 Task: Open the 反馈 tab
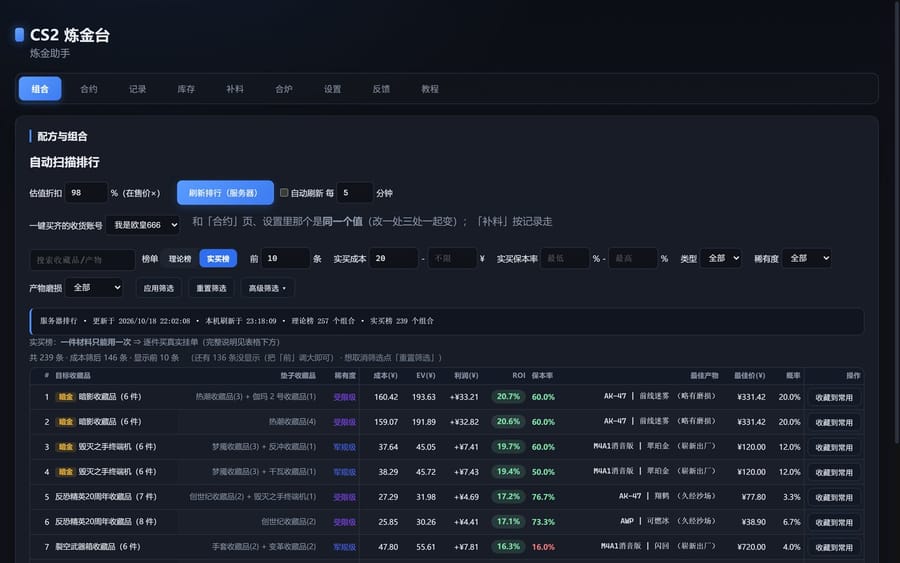point(381,89)
